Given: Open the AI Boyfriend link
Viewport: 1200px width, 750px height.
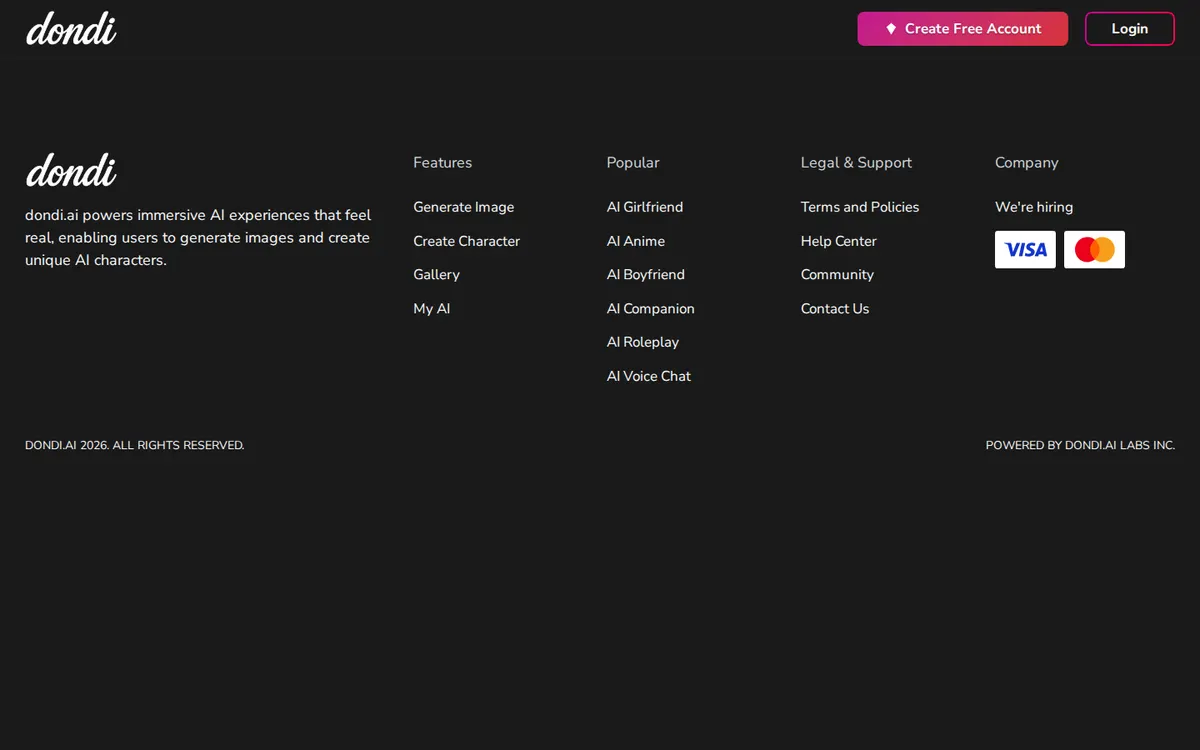Looking at the screenshot, I should pos(646,274).
